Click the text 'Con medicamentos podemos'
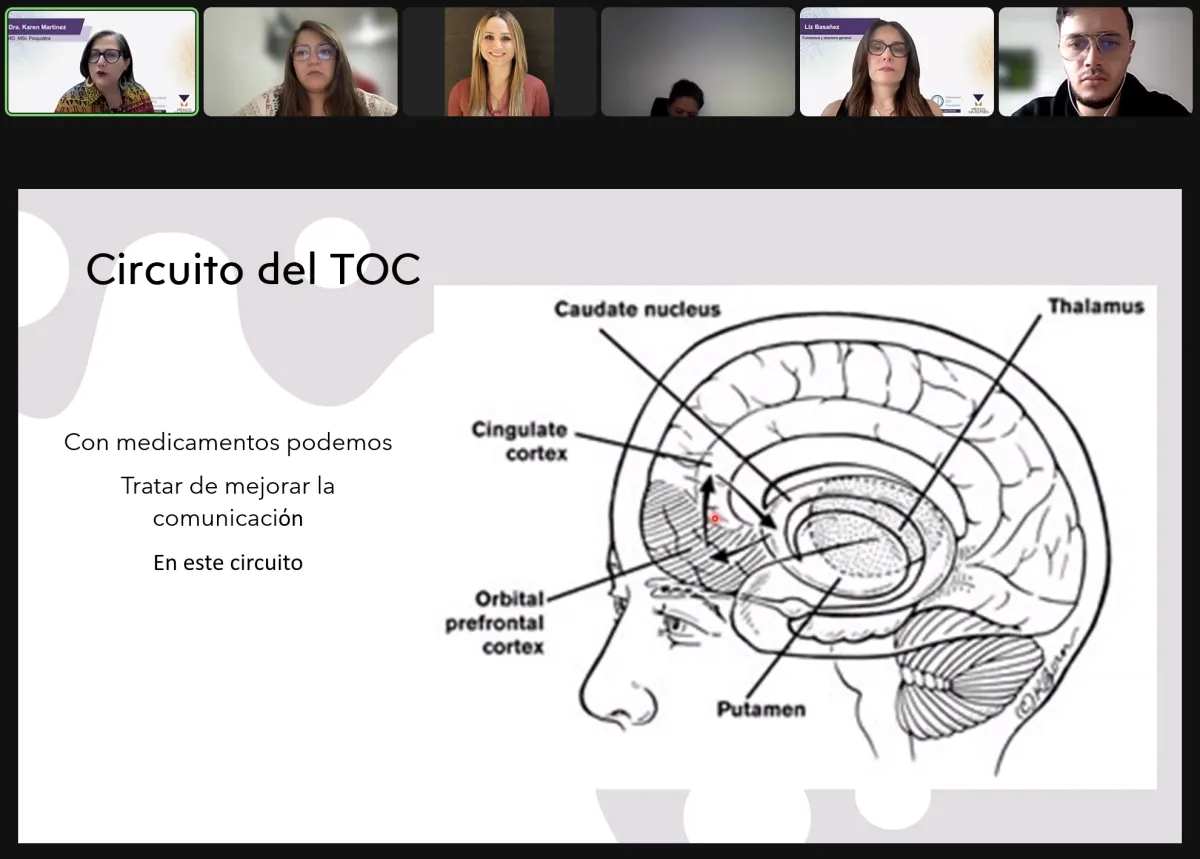The image size is (1200, 859). click(x=228, y=442)
